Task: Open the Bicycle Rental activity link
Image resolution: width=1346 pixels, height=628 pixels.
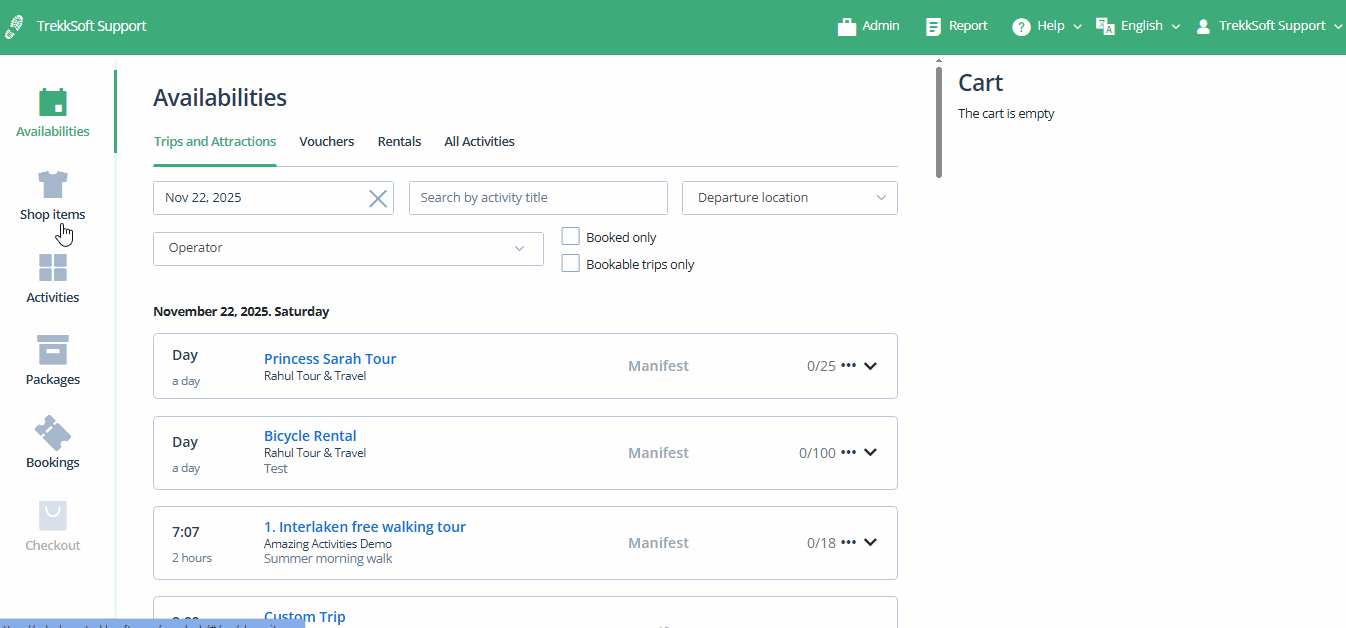Action: (310, 435)
